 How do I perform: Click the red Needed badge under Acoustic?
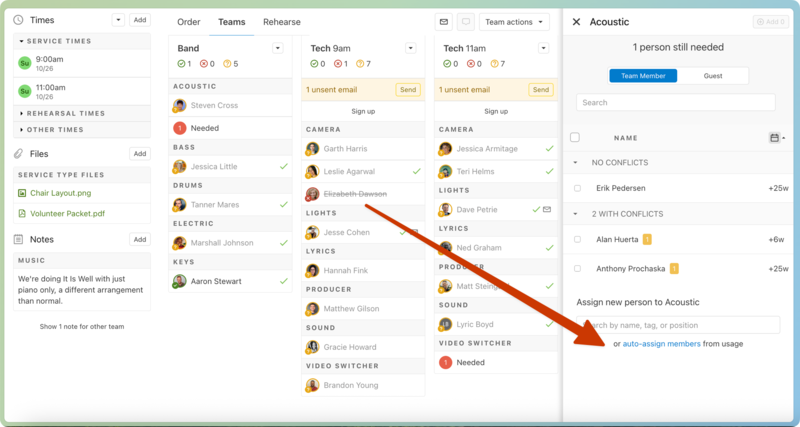point(180,128)
